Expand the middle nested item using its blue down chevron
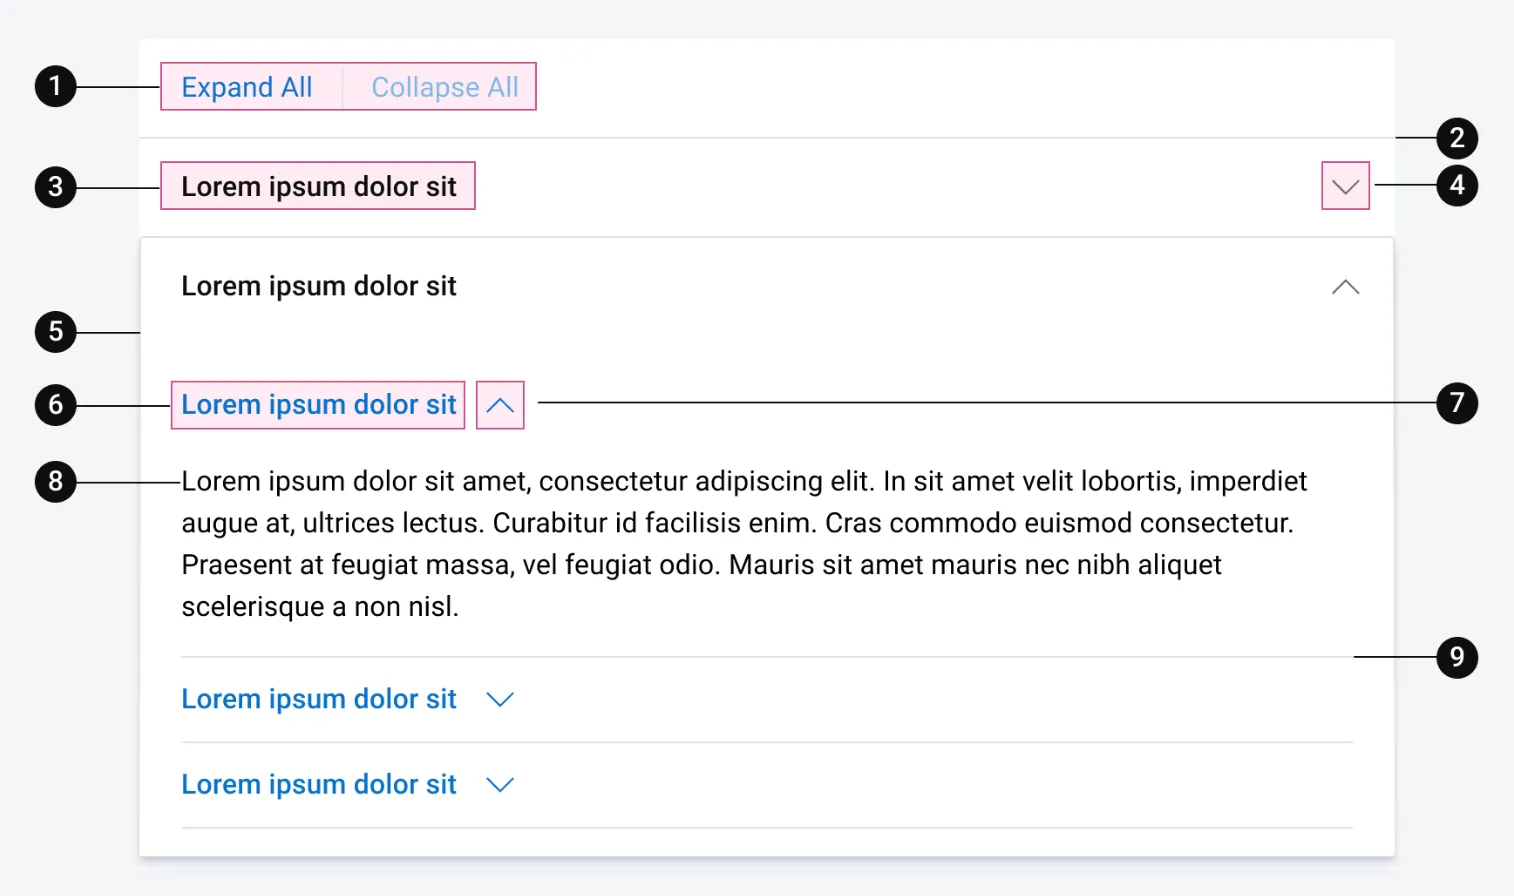This screenshot has height=896, width=1514. pyautogui.click(x=500, y=699)
